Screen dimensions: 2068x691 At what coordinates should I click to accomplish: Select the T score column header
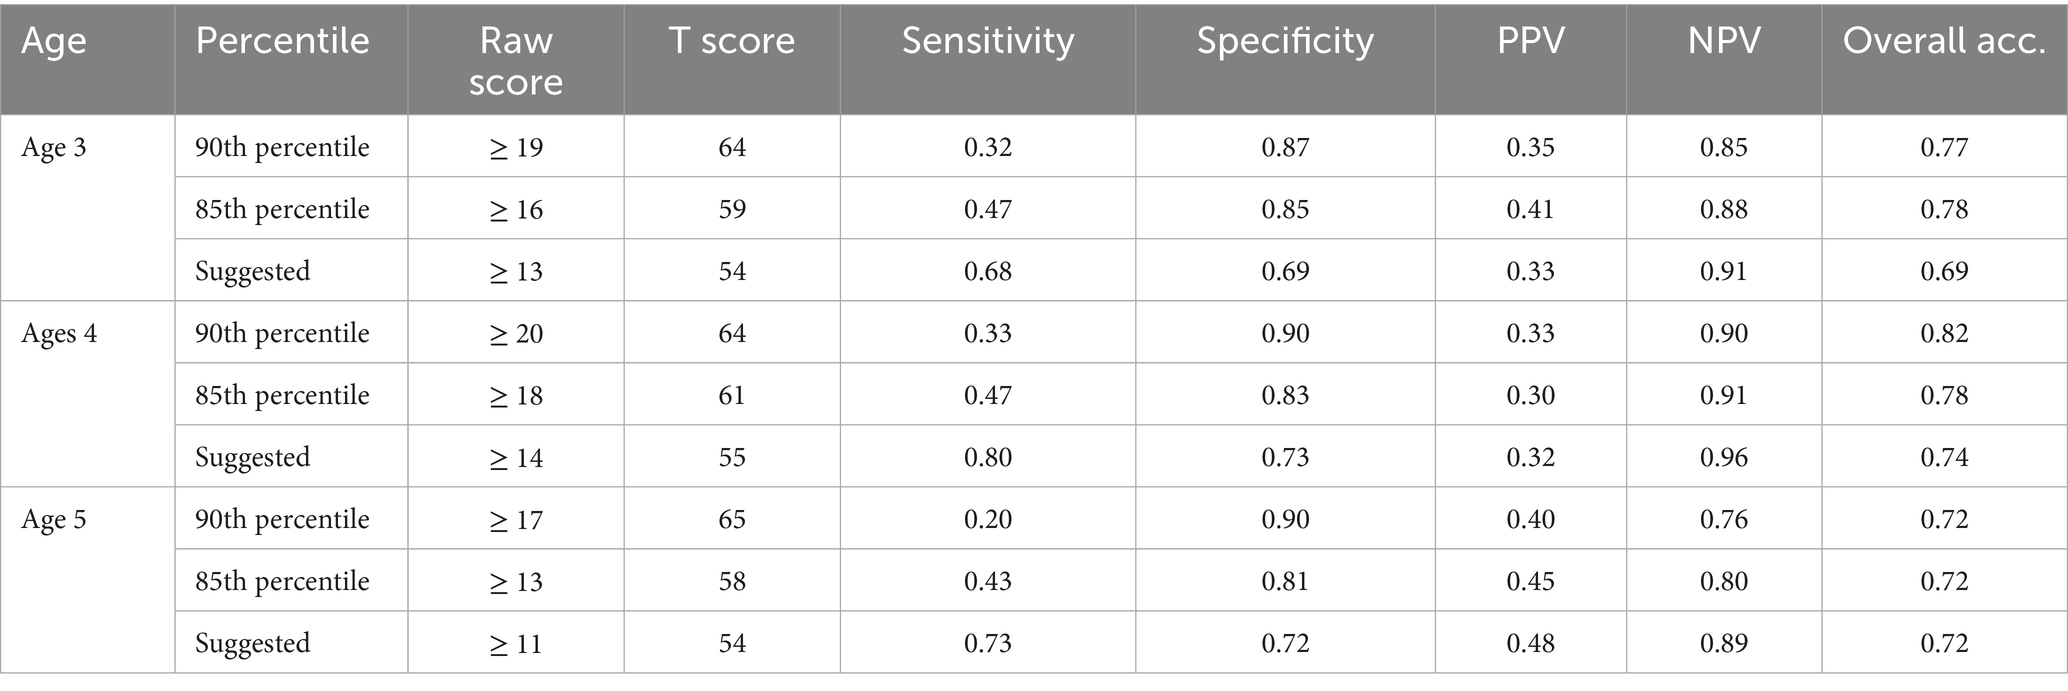[731, 41]
